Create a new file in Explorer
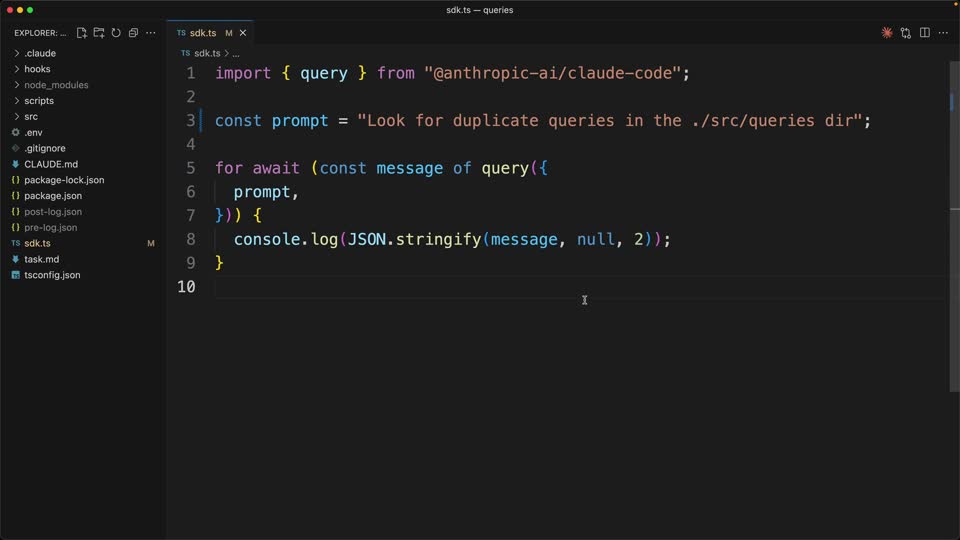 pyautogui.click(x=81, y=33)
